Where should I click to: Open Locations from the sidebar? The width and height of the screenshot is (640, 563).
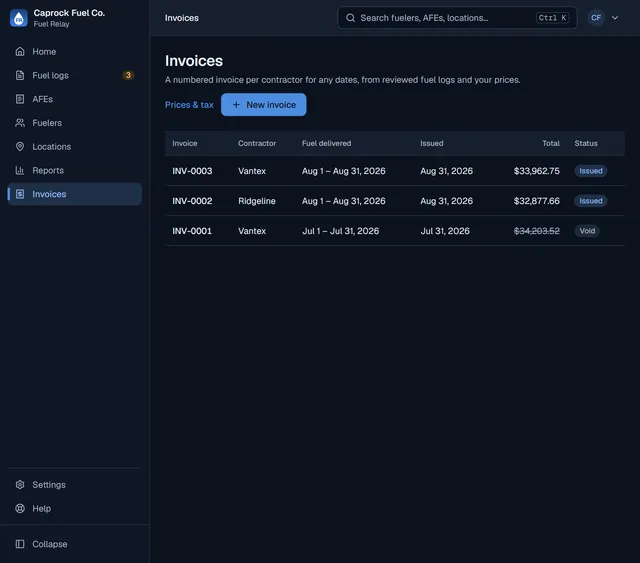75,146
